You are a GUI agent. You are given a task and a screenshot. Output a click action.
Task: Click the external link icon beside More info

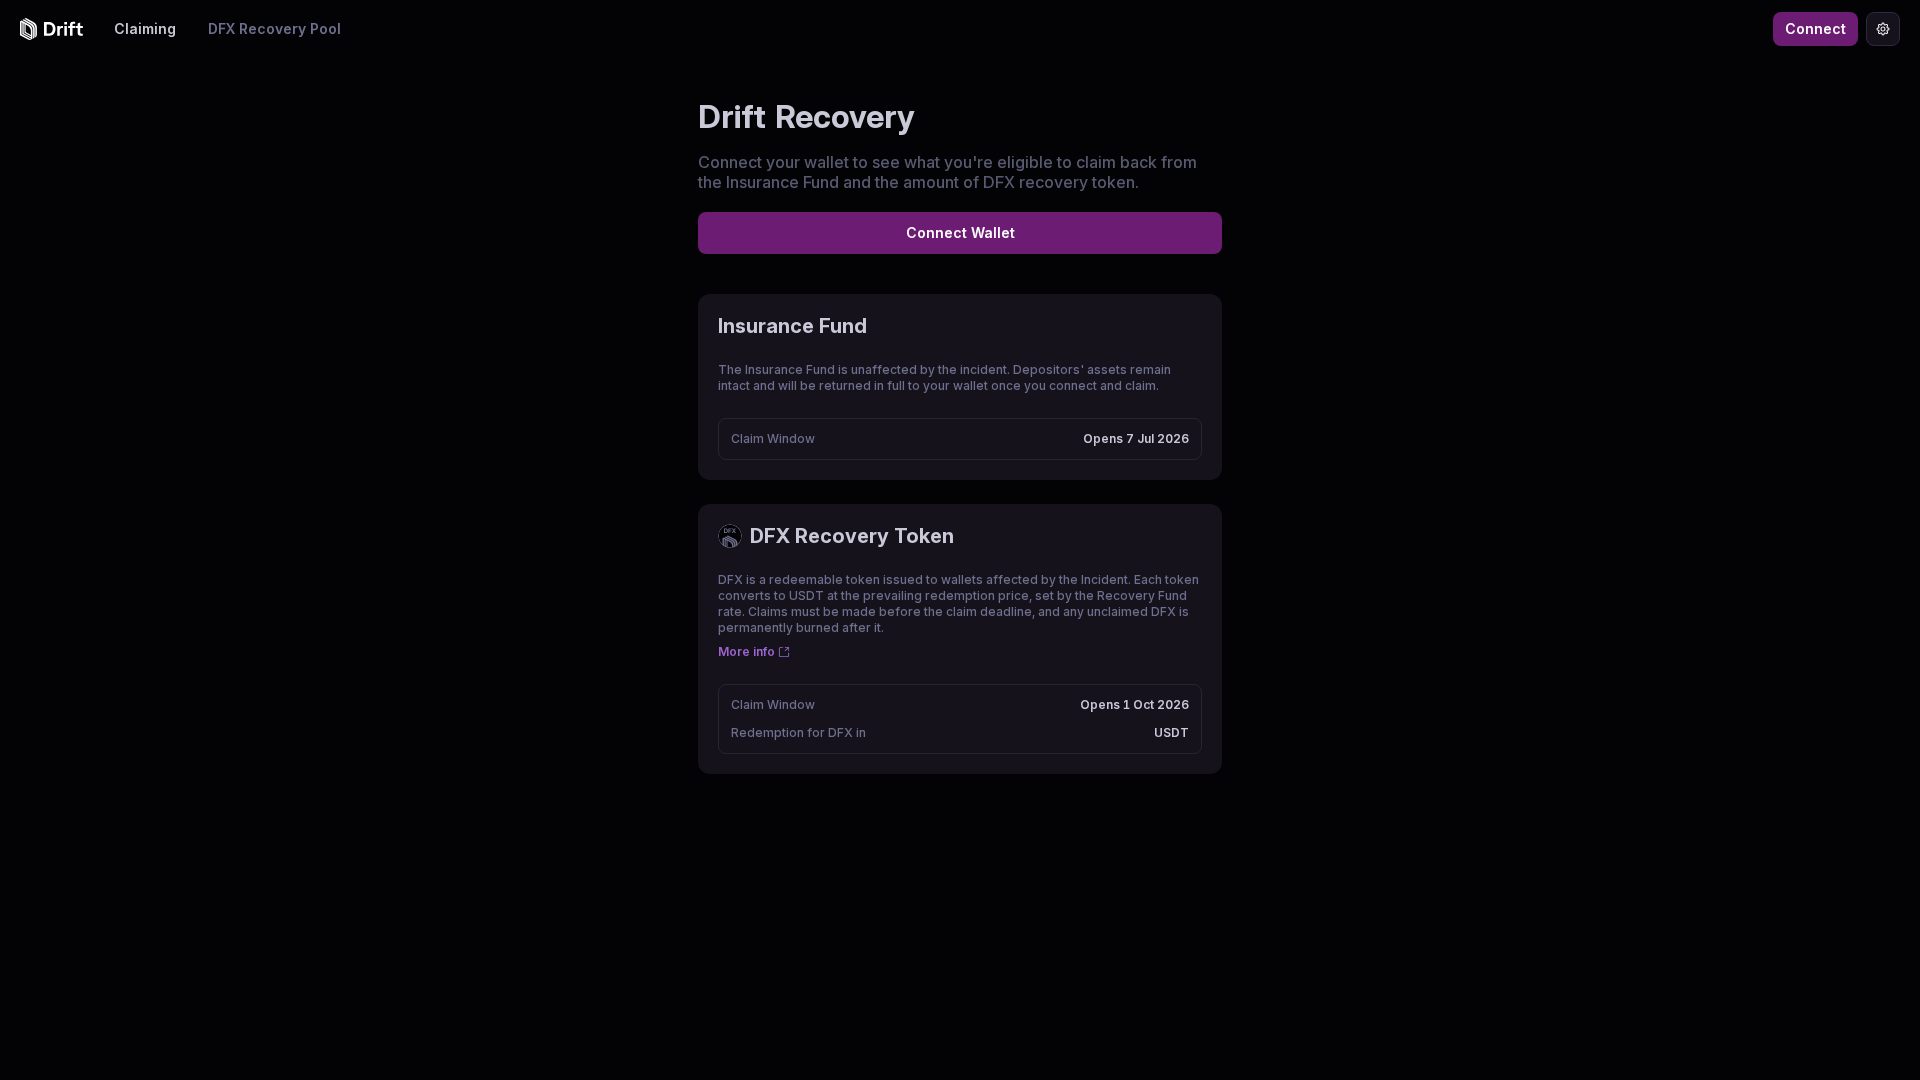784,652
